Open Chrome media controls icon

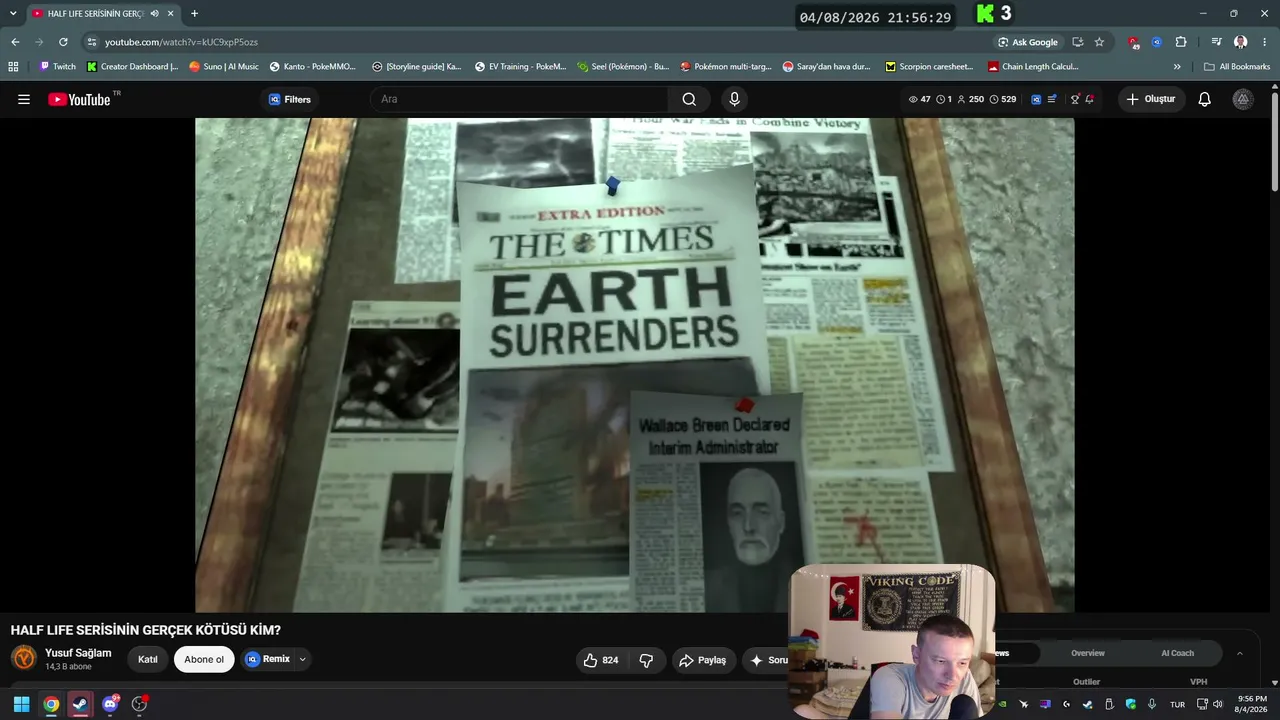pos(1216,42)
